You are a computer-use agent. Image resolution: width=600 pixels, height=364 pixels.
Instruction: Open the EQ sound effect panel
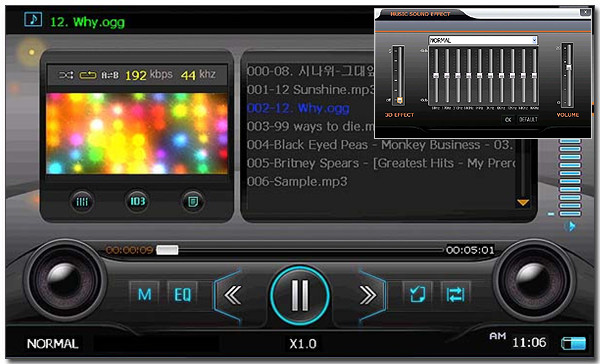click(182, 294)
